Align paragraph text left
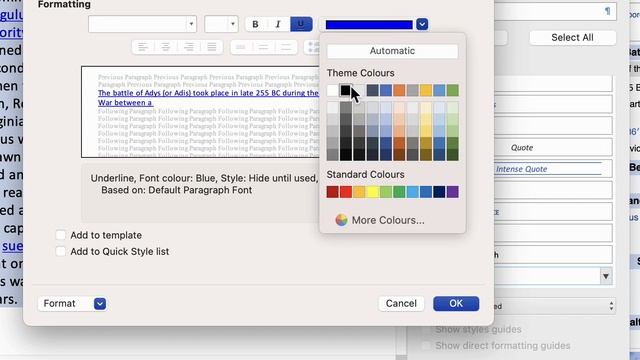The height and width of the screenshot is (360, 640). [143, 47]
